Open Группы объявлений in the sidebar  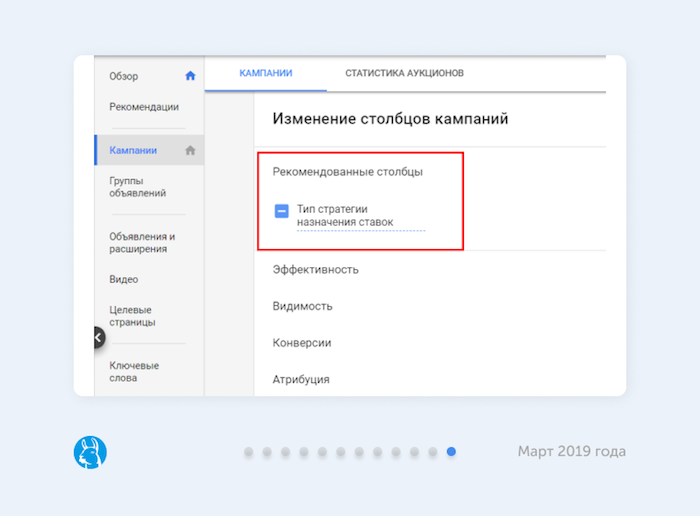138,187
